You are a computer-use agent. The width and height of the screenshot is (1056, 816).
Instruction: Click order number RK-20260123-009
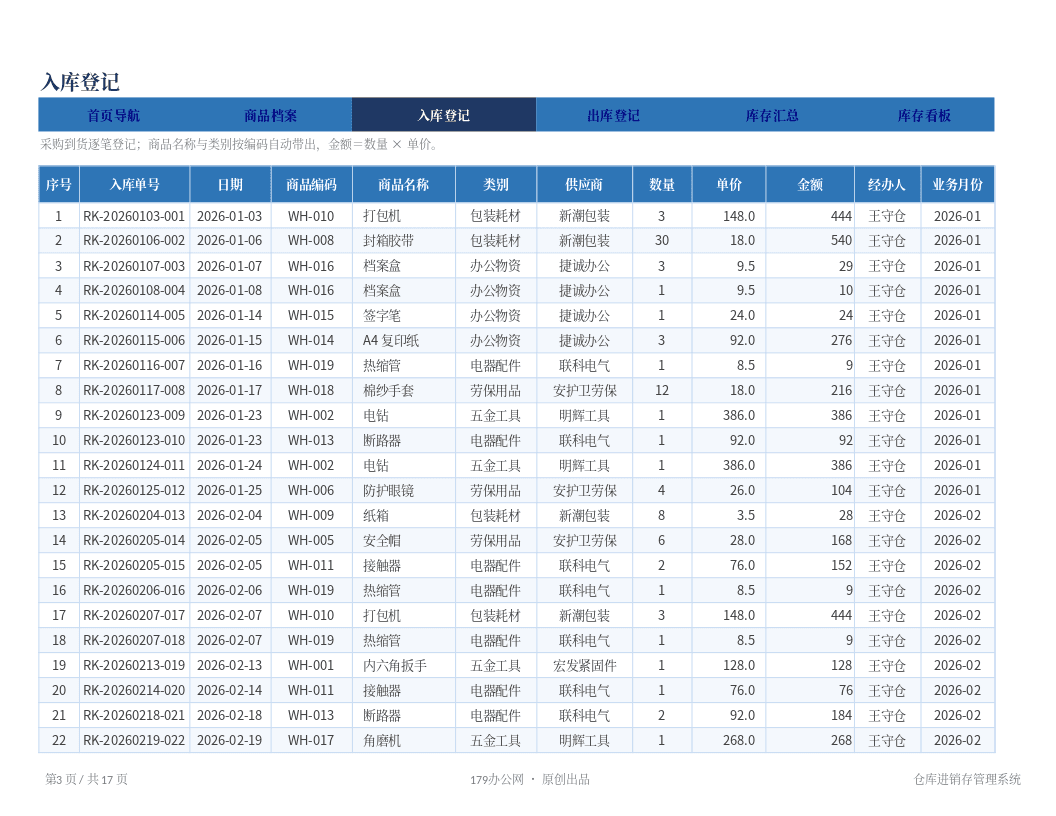(134, 415)
